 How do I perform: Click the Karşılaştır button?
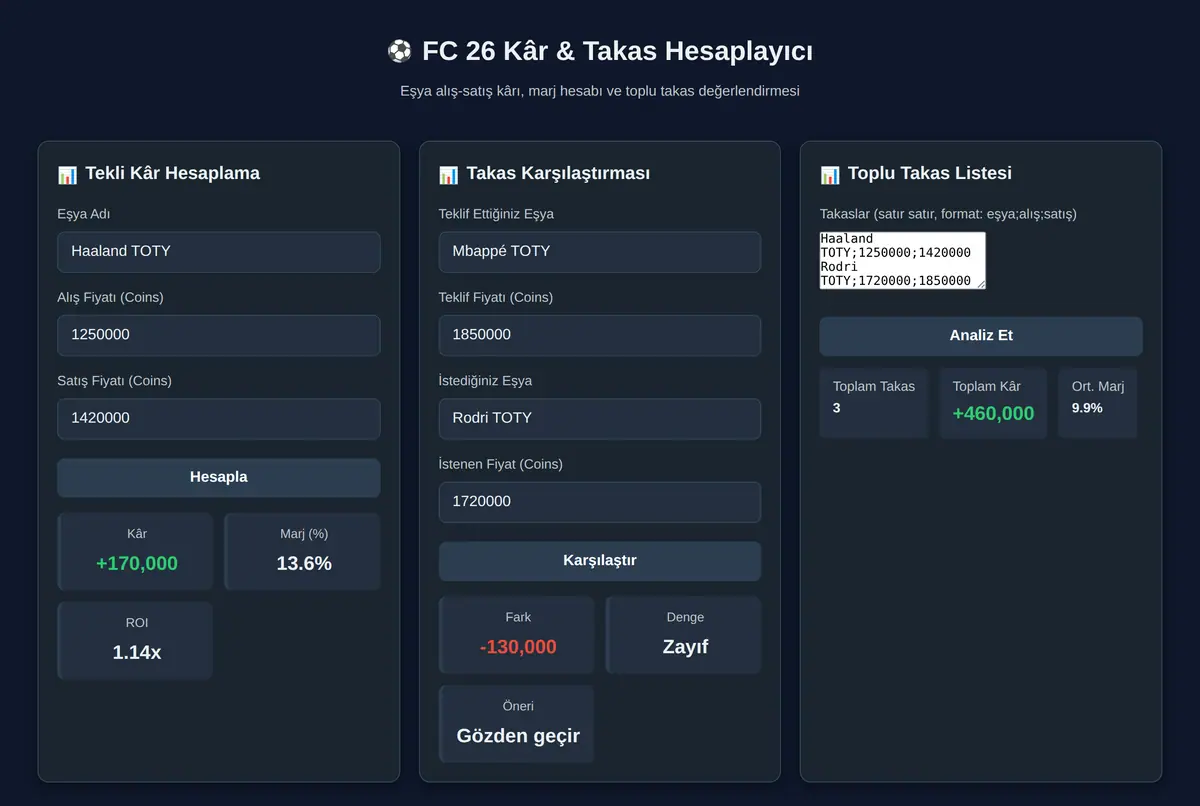(600, 561)
